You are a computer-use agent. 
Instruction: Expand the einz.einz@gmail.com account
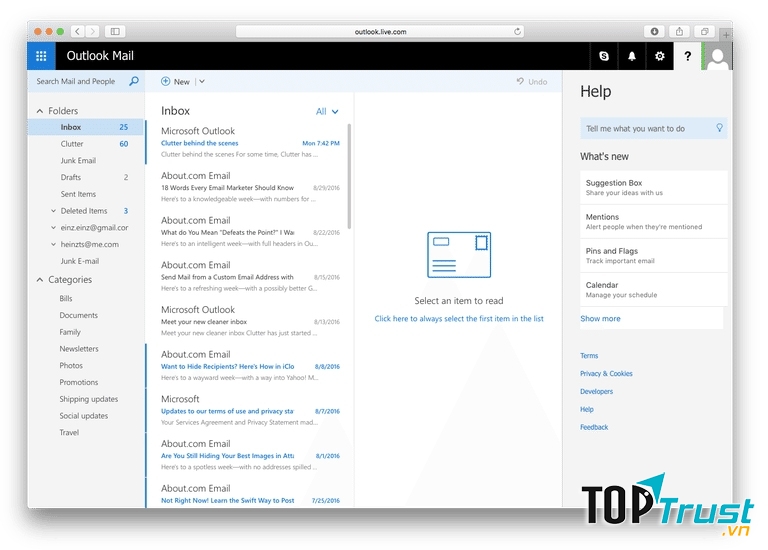click(53, 227)
